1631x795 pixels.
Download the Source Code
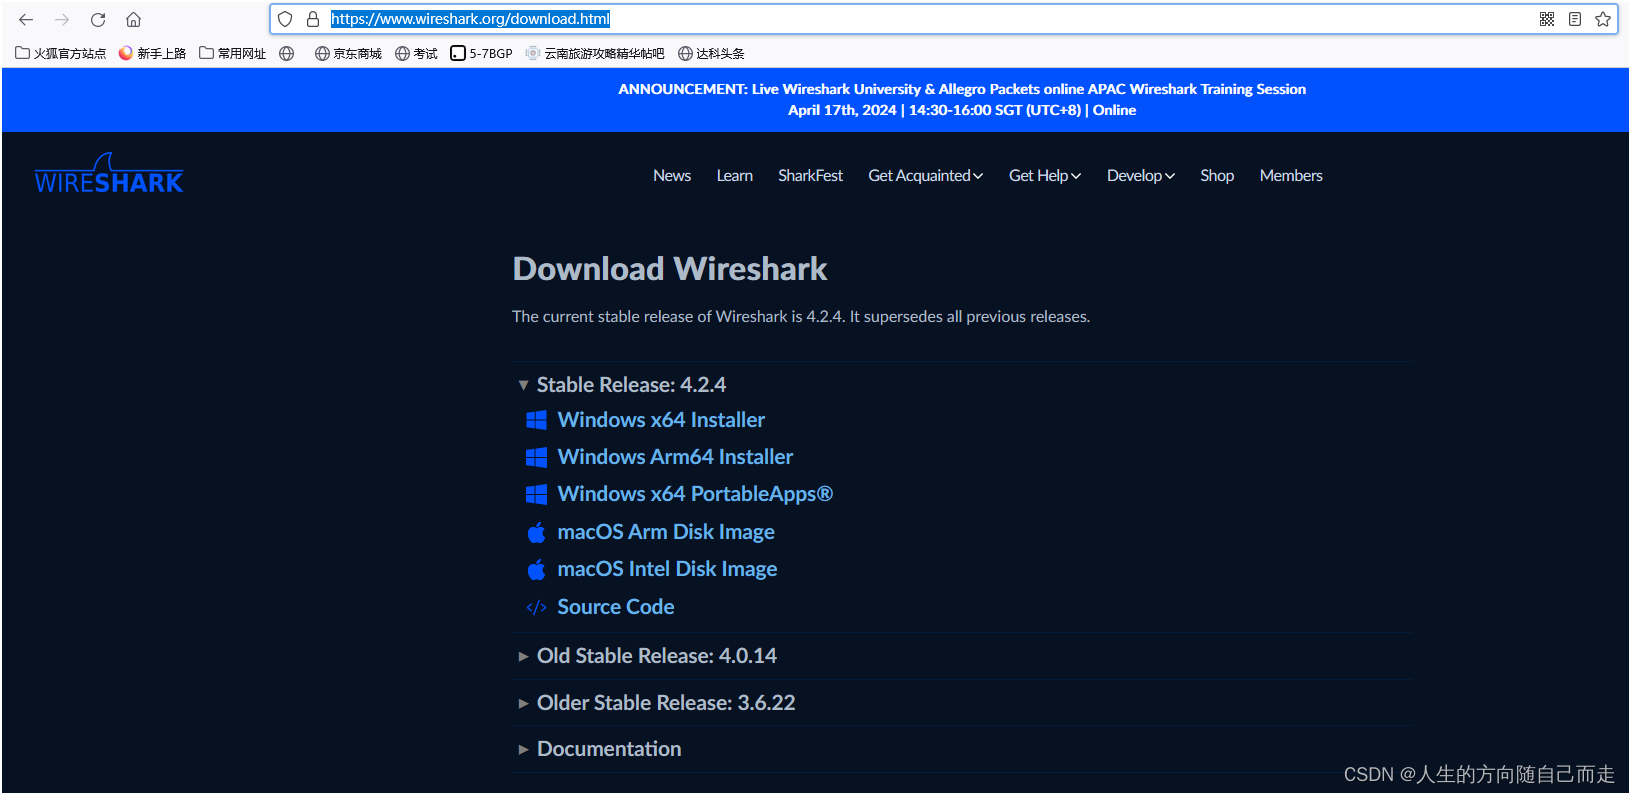click(616, 607)
